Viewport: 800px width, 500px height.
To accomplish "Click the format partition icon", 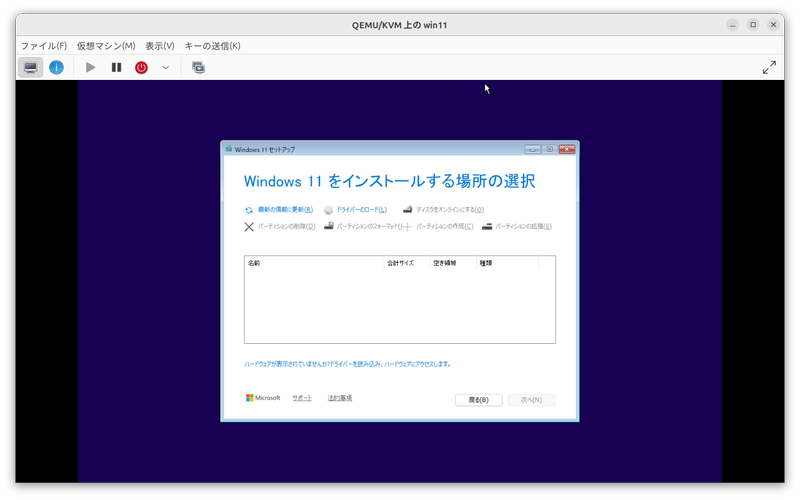I will pyautogui.click(x=329, y=226).
